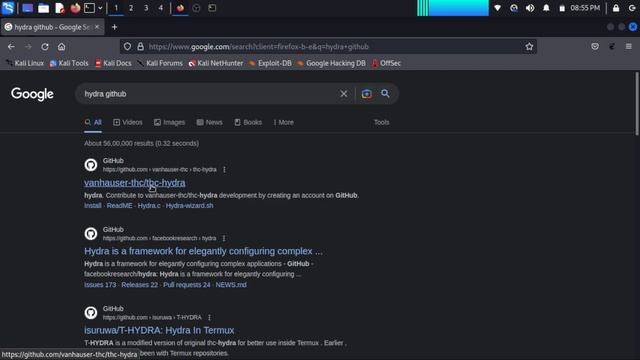Open the Kali Forums bookmark
This screenshot has height=360, width=640.
160,63
